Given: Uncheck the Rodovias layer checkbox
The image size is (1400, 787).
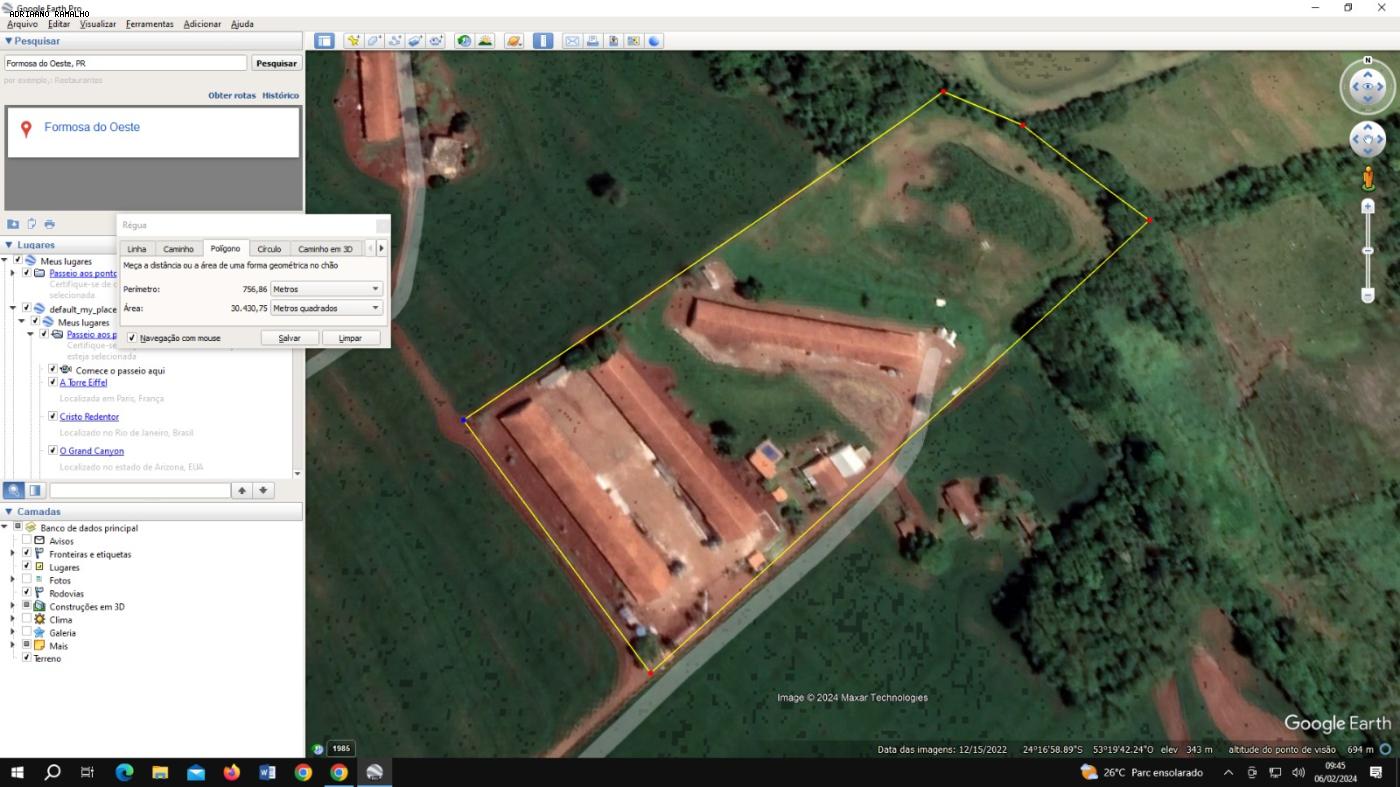Looking at the screenshot, I should click(x=27, y=592).
